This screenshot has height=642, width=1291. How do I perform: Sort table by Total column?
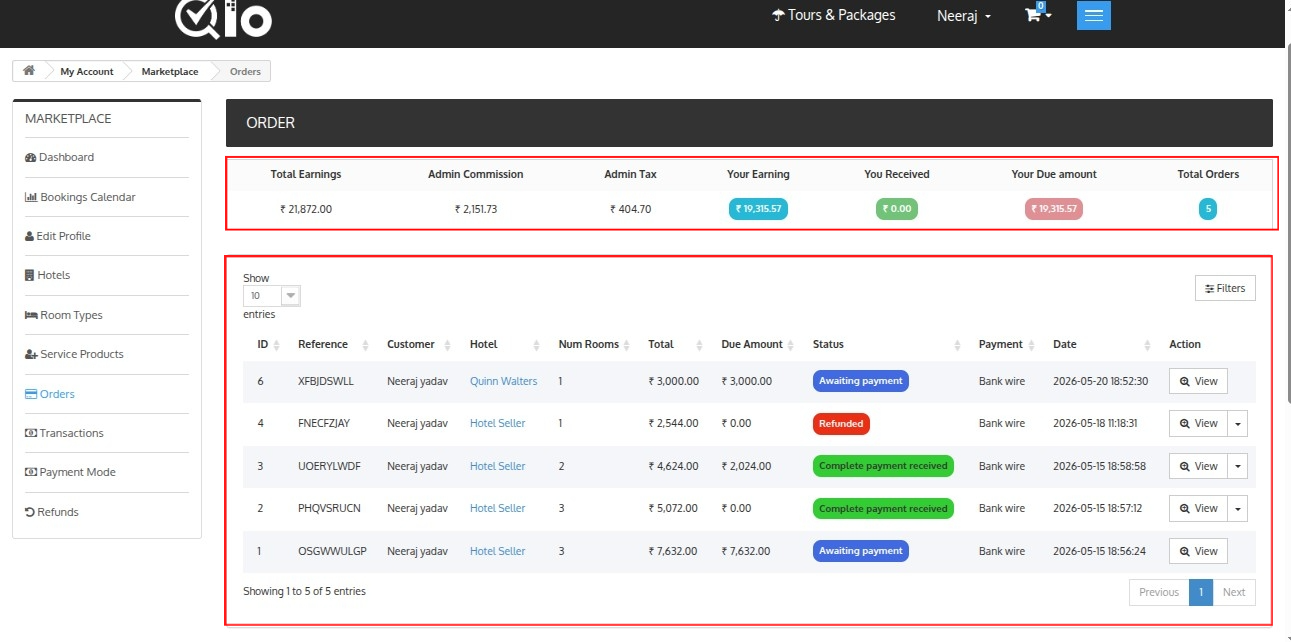coord(676,344)
